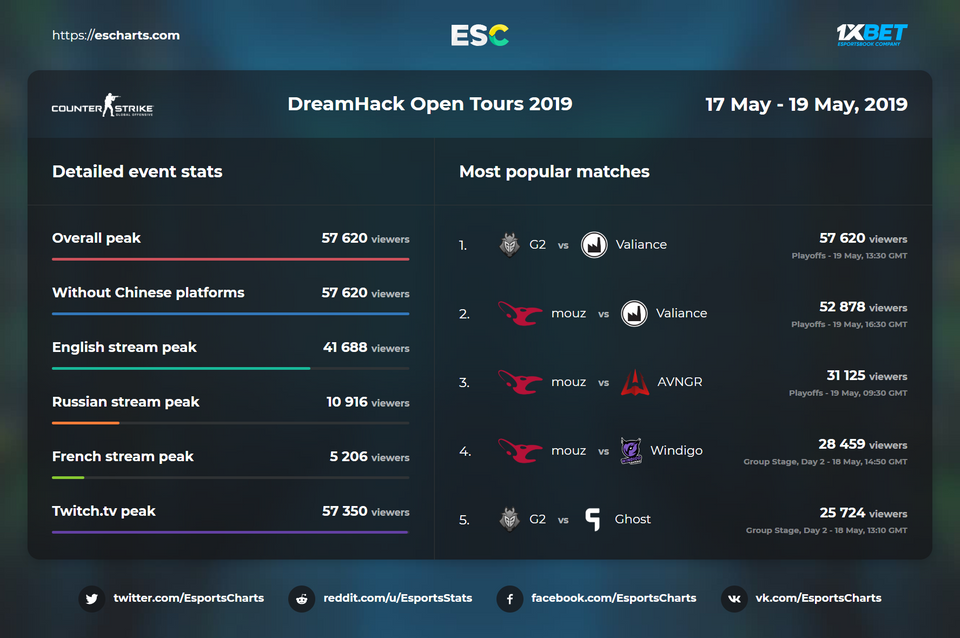The image size is (960, 638).
Task: Click the Valiance team name in match 1
Action: [x=641, y=245]
